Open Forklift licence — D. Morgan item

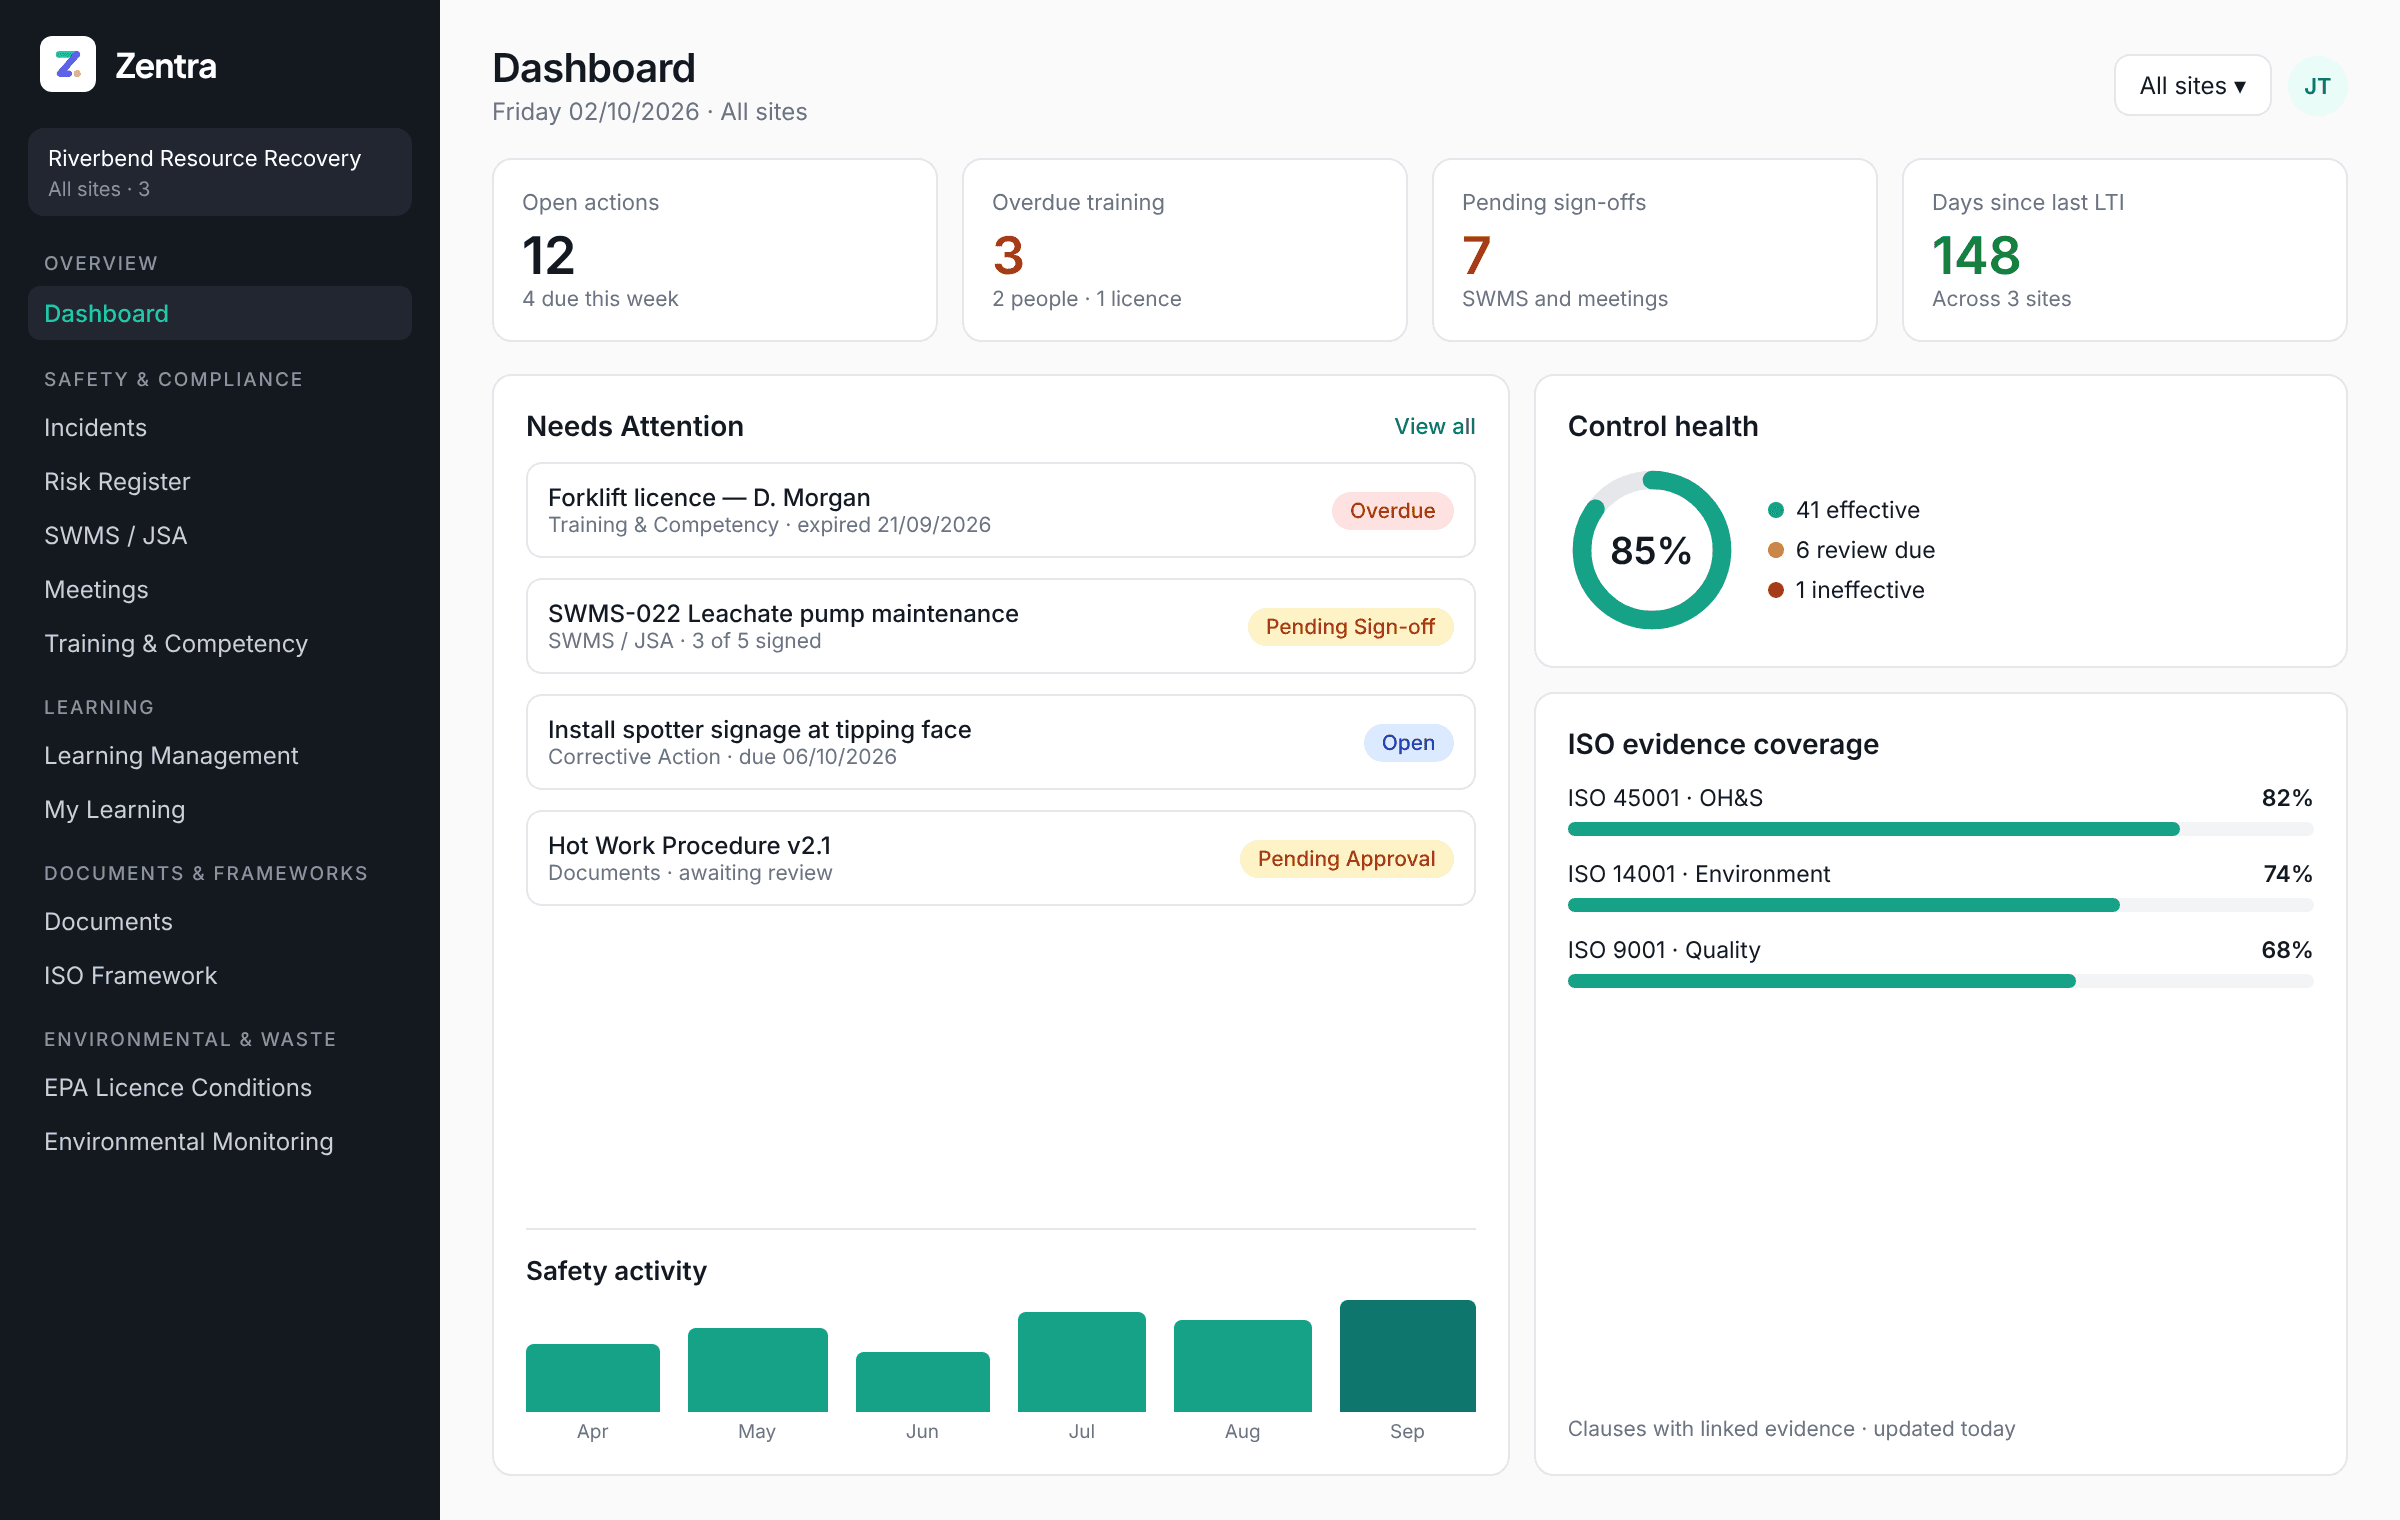coord(1001,510)
